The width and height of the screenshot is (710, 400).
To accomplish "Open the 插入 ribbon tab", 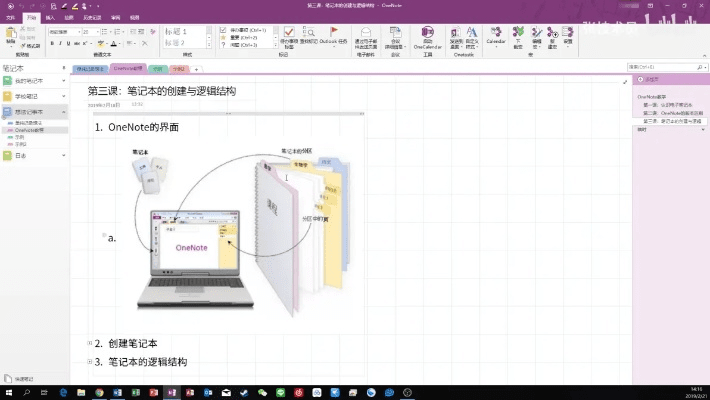I will click(x=50, y=17).
